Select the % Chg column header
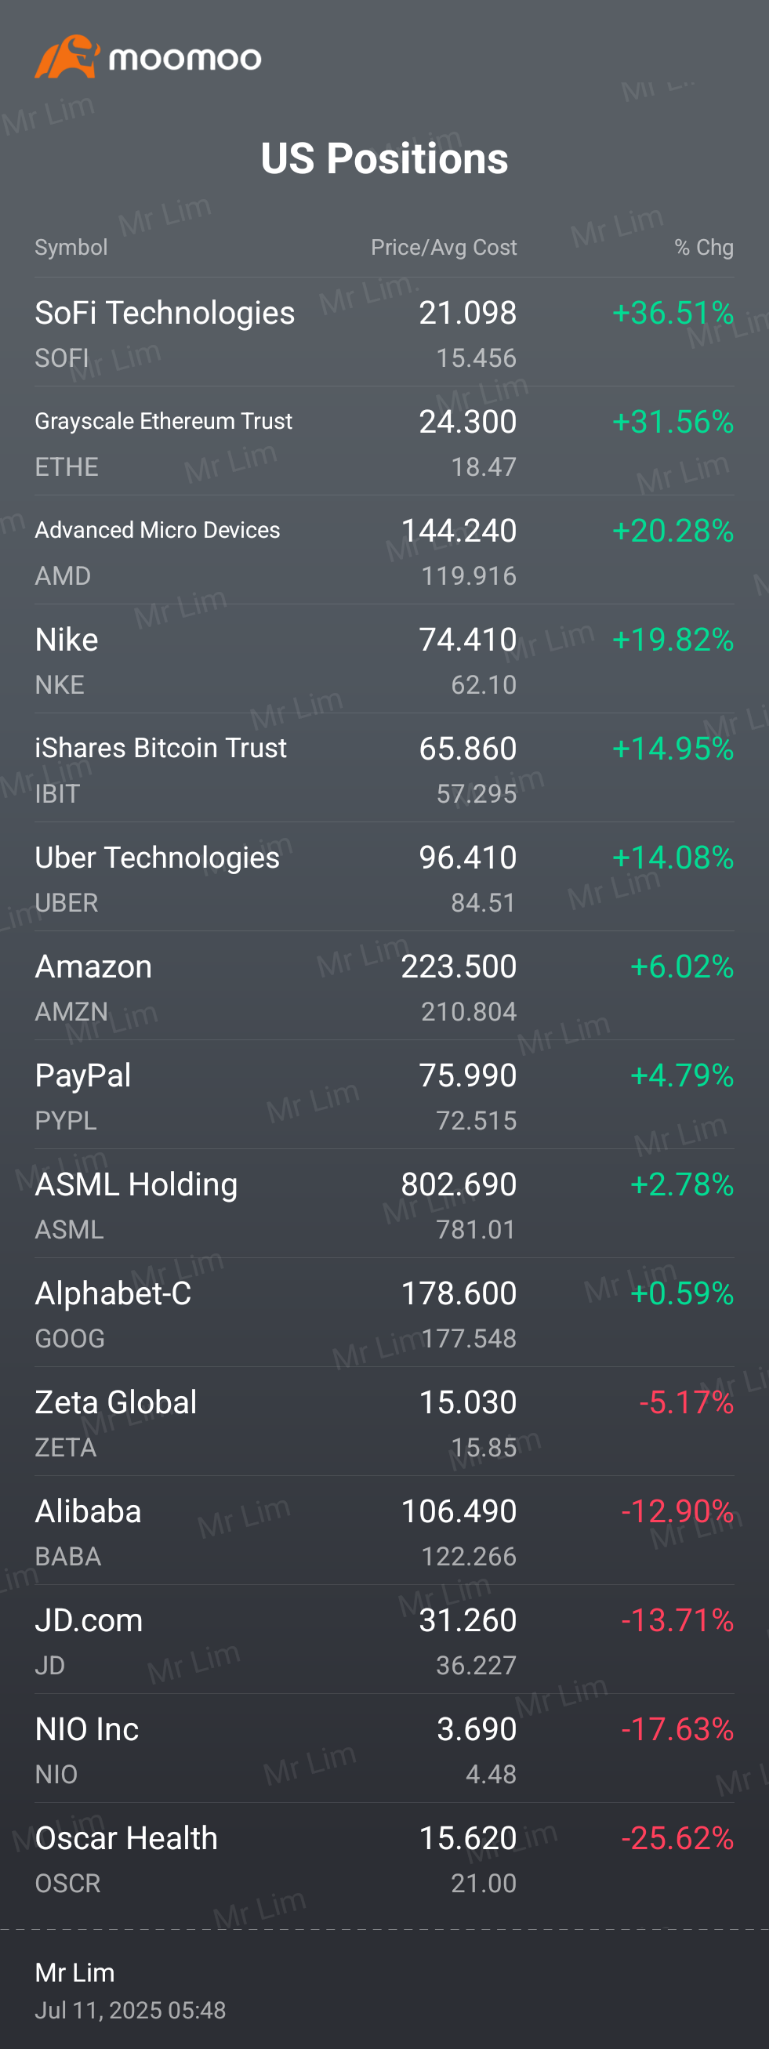Image resolution: width=769 pixels, height=2049 pixels. point(704,247)
